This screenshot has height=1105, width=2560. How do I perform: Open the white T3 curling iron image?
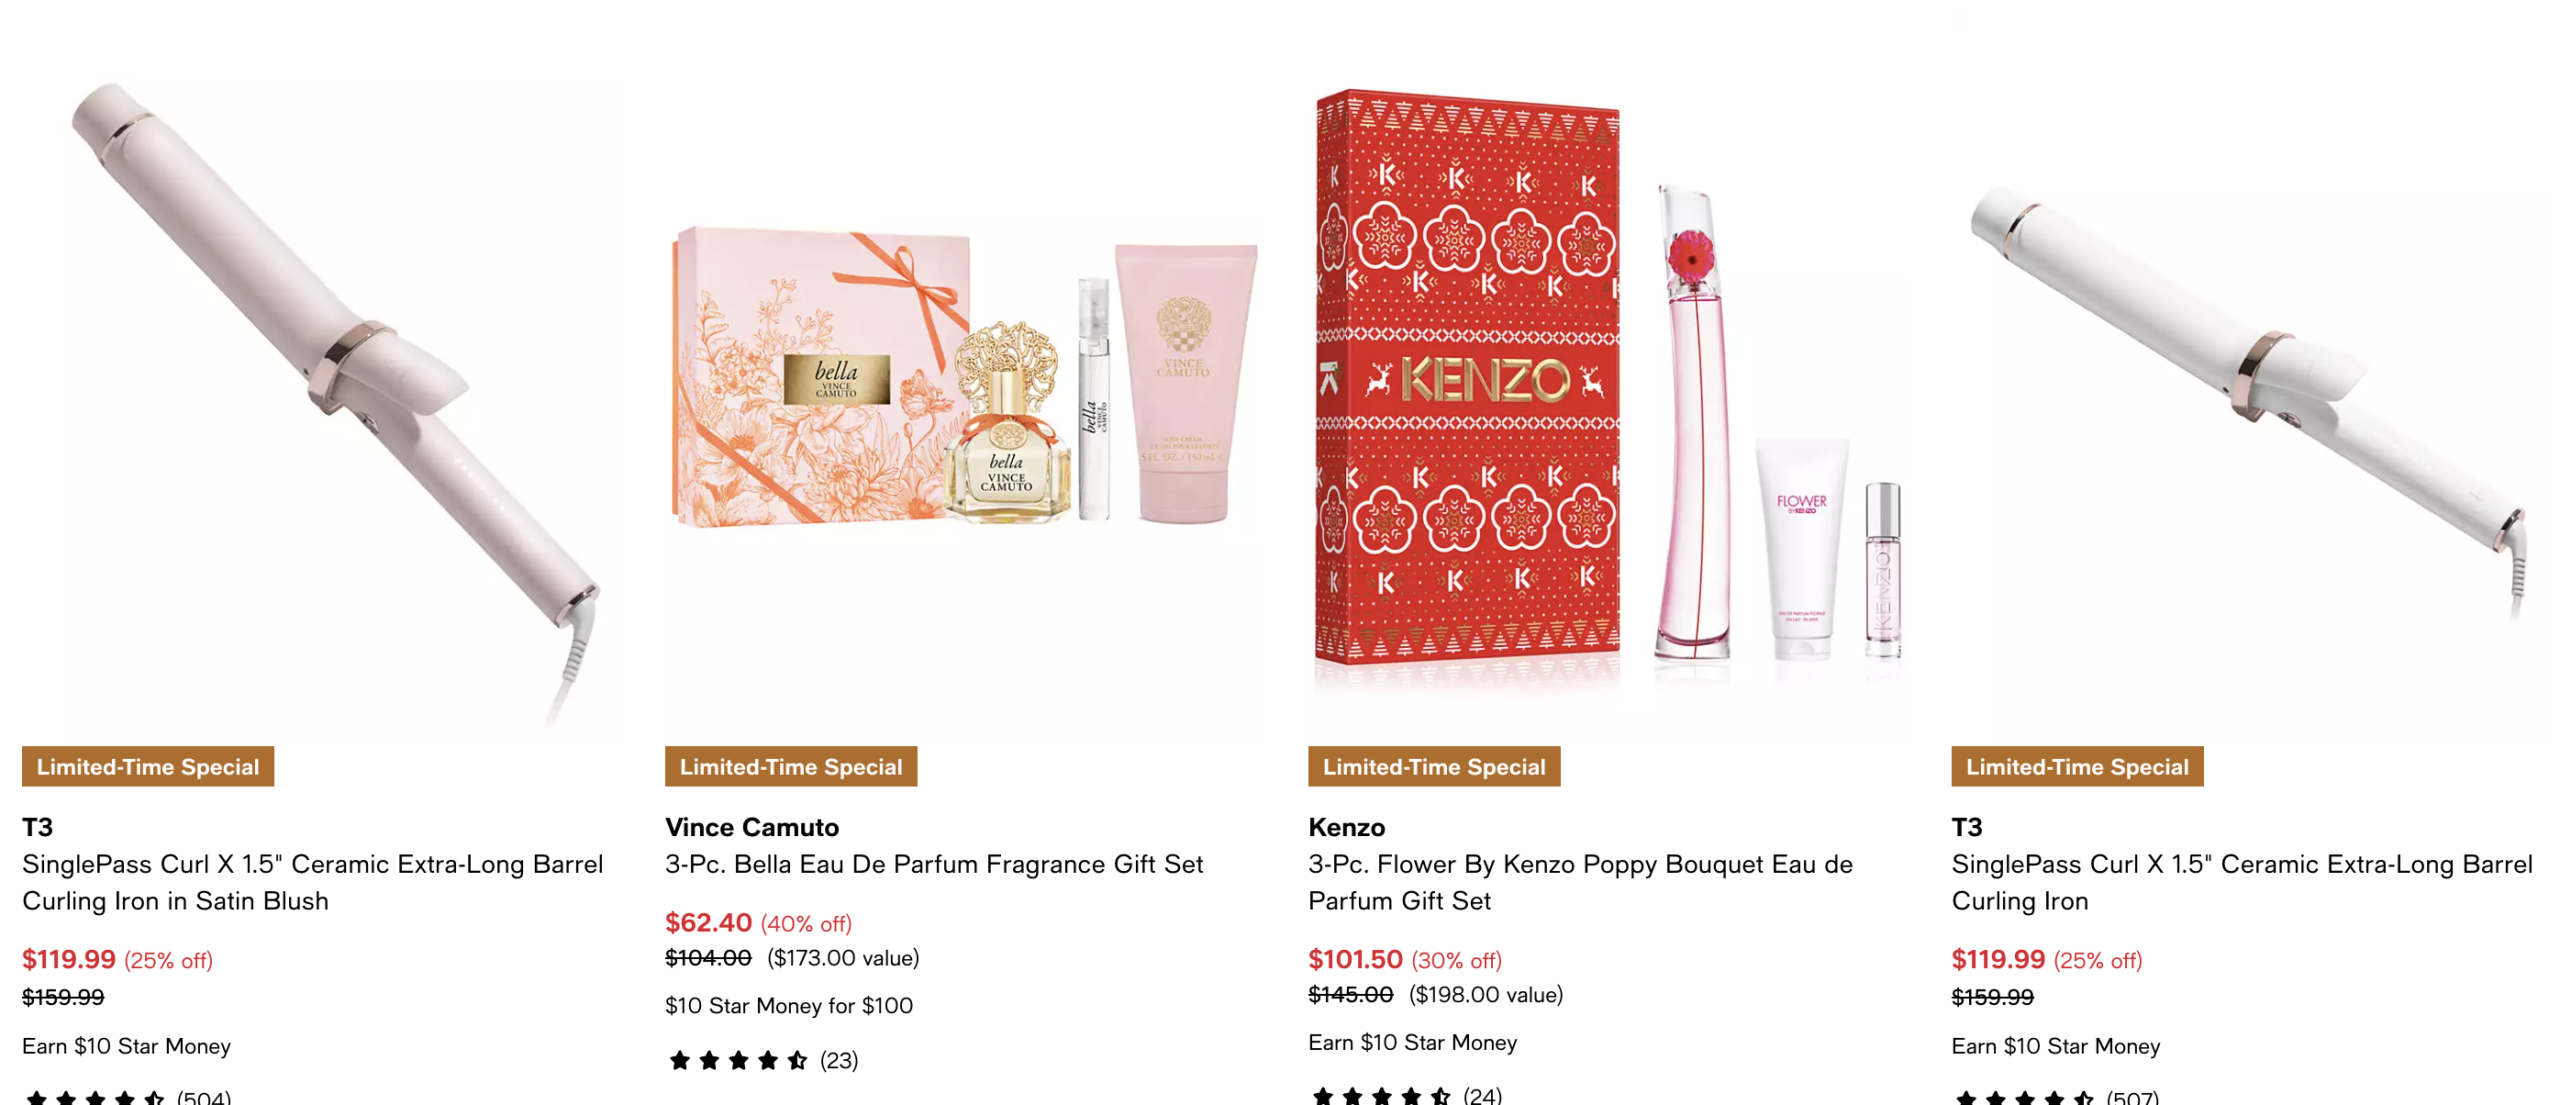pyautogui.click(x=2250, y=400)
